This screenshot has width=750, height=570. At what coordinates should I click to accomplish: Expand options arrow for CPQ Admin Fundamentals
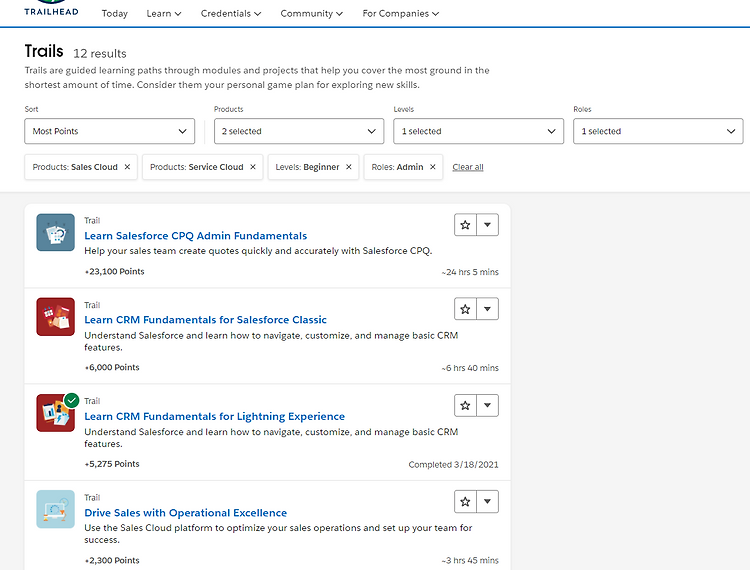(x=487, y=225)
